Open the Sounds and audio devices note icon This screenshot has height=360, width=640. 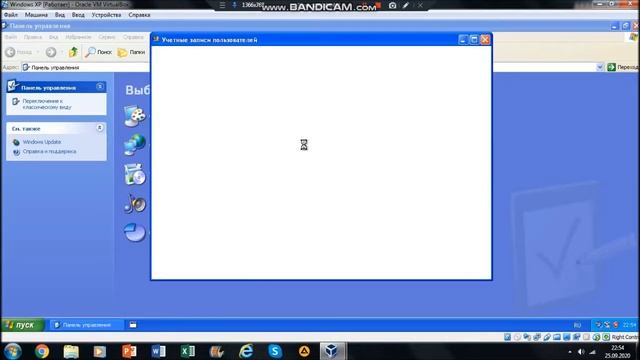pyautogui.click(x=135, y=203)
